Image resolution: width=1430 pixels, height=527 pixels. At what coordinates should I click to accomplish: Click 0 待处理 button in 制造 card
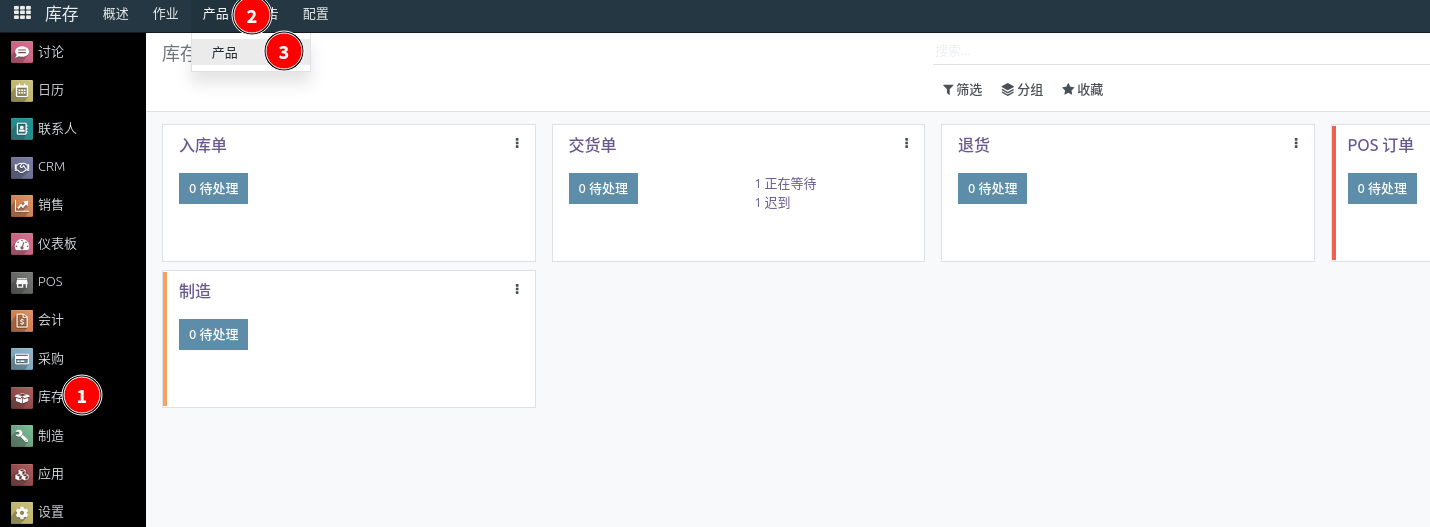[213, 334]
